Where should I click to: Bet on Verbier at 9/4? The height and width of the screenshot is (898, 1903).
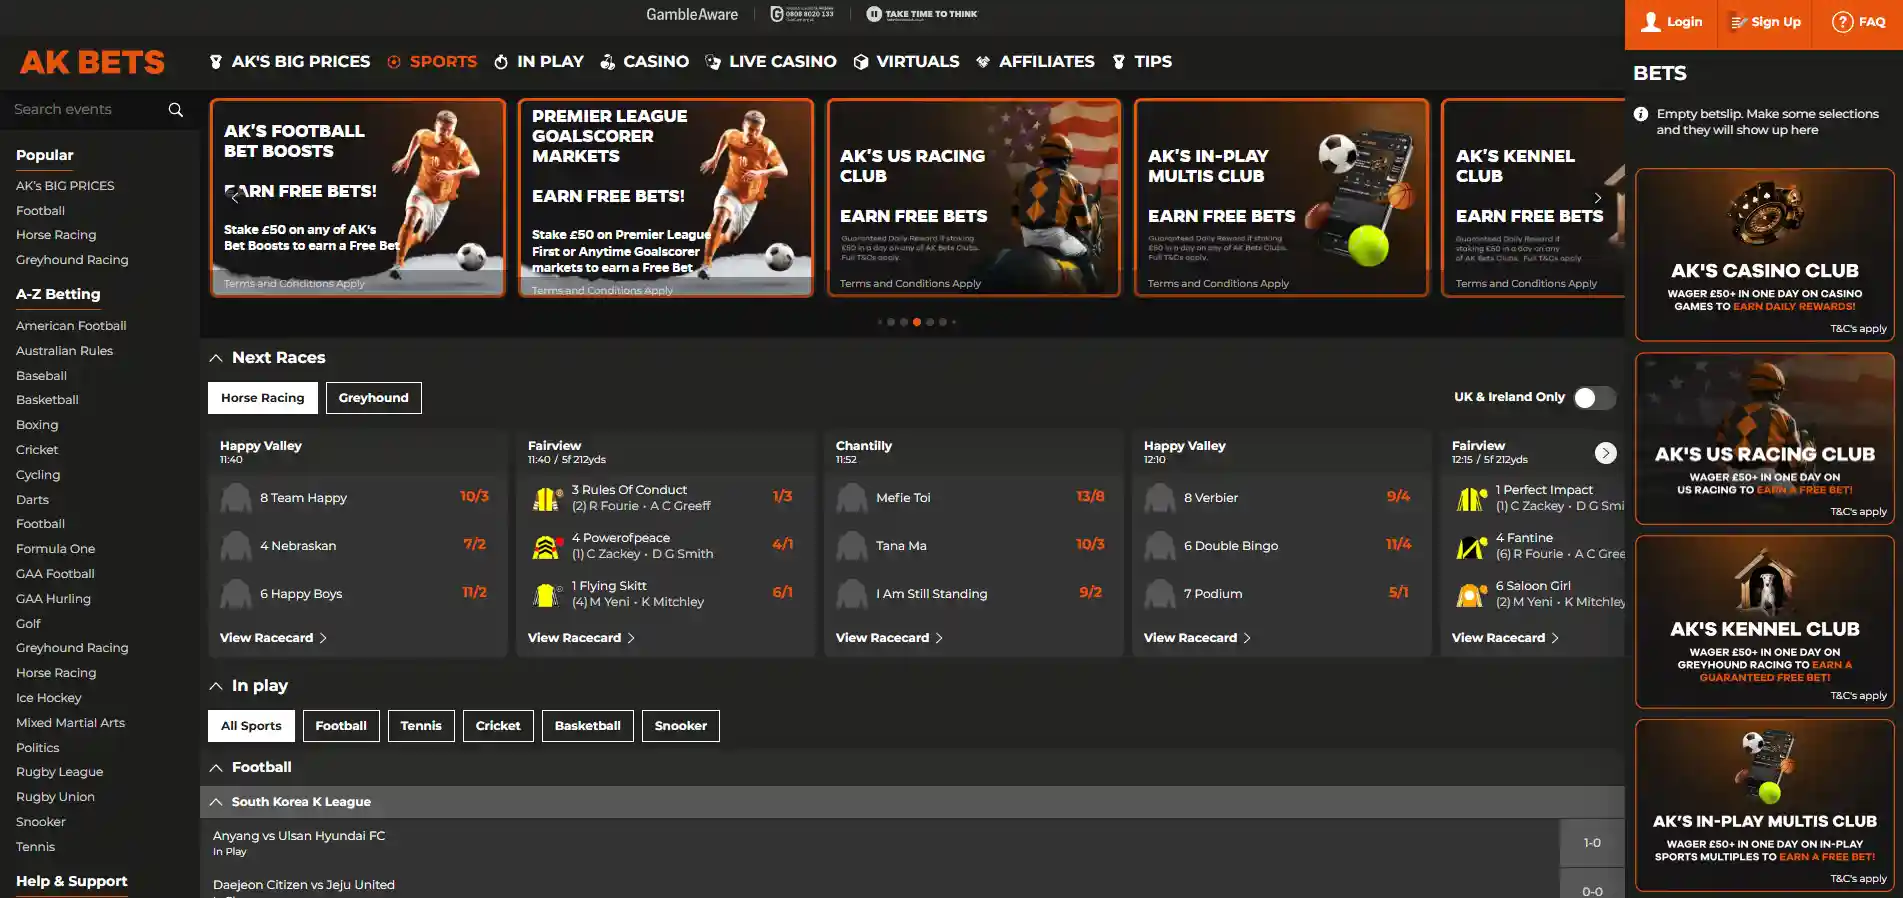tap(1398, 497)
